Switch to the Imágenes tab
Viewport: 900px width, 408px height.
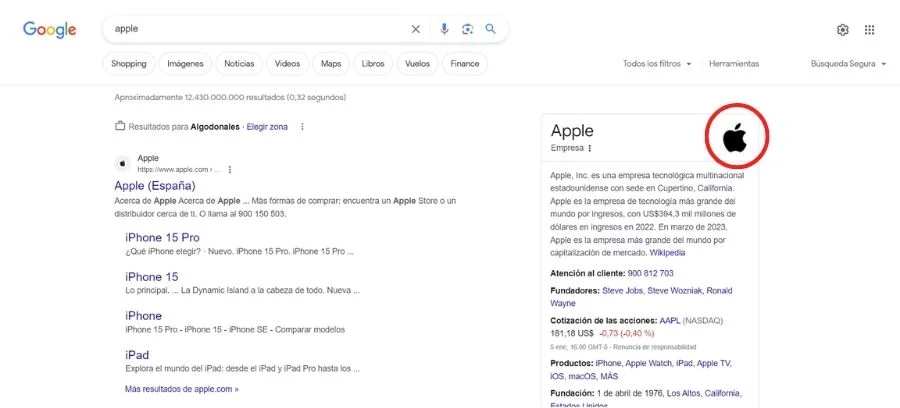[185, 64]
